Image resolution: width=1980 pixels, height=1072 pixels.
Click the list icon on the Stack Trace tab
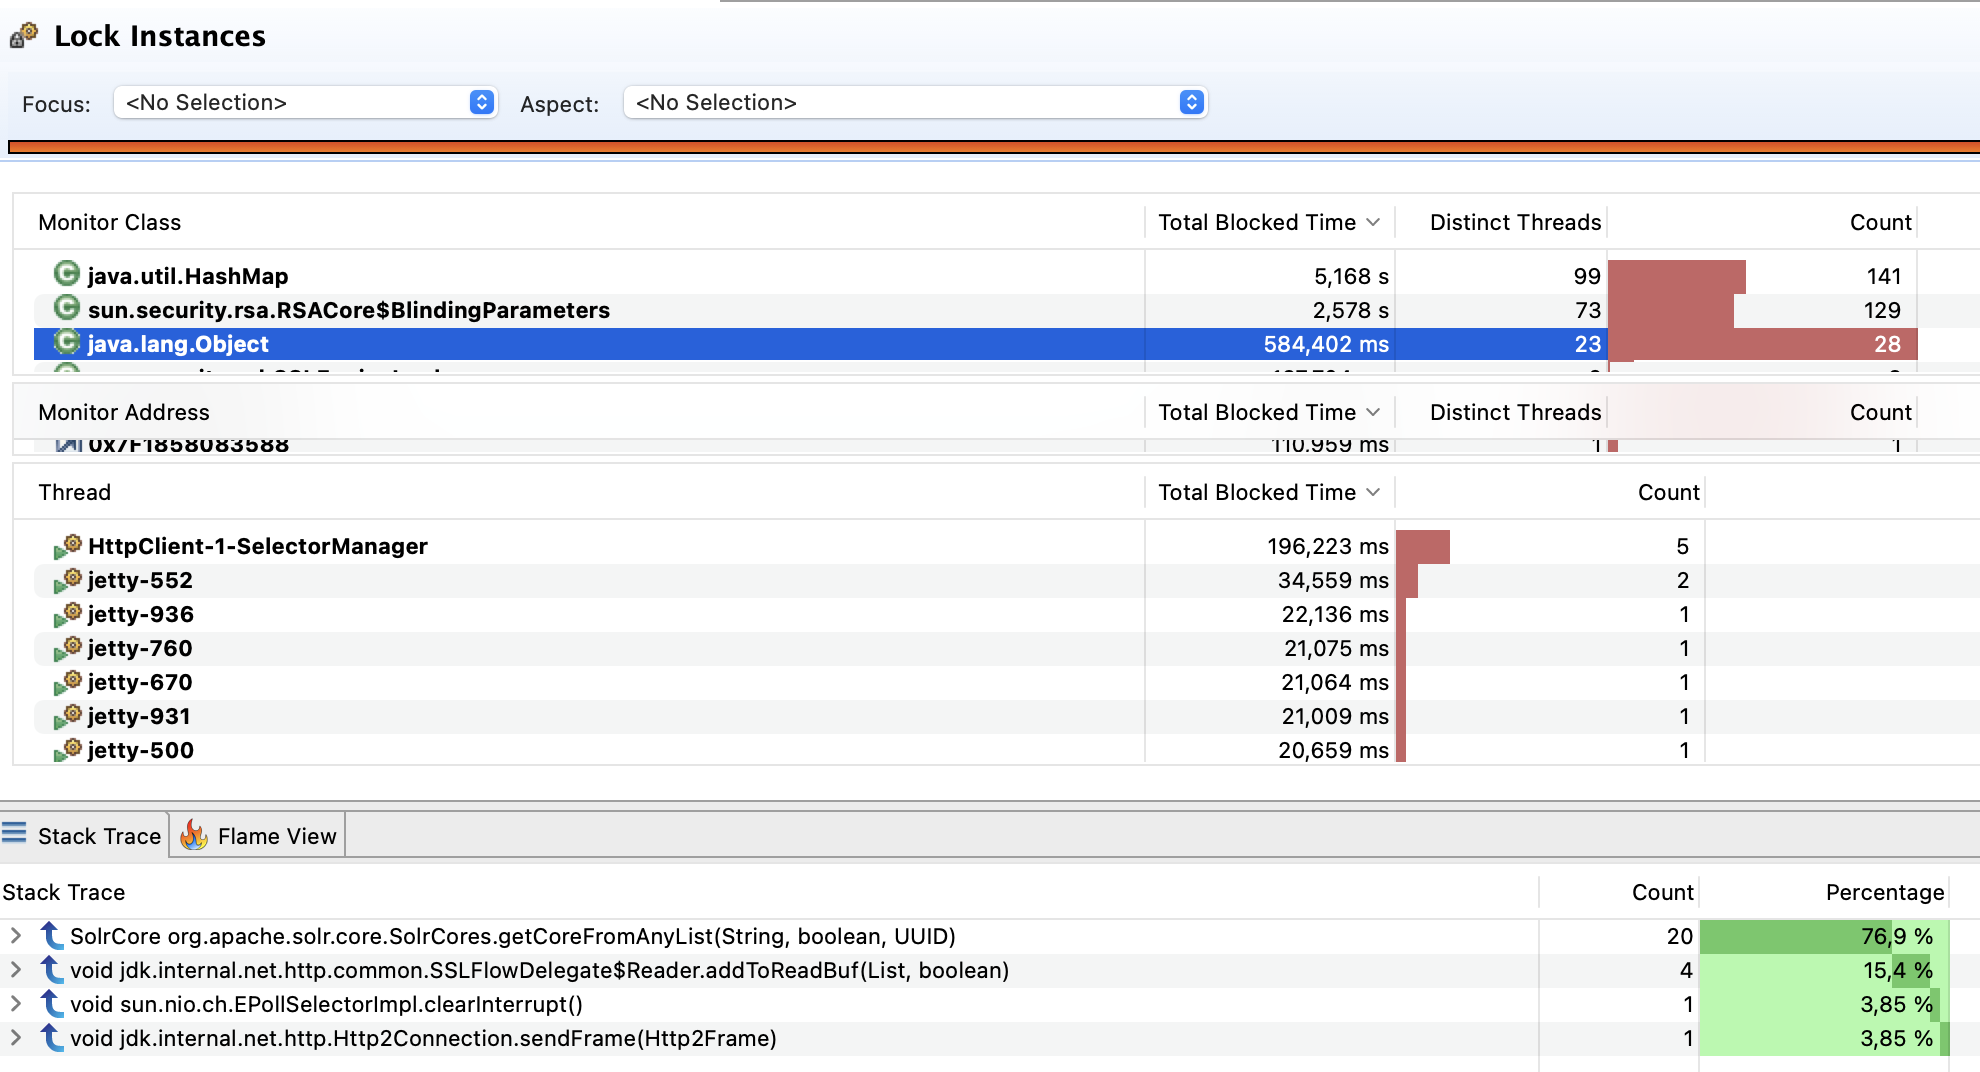coord(14,833)
